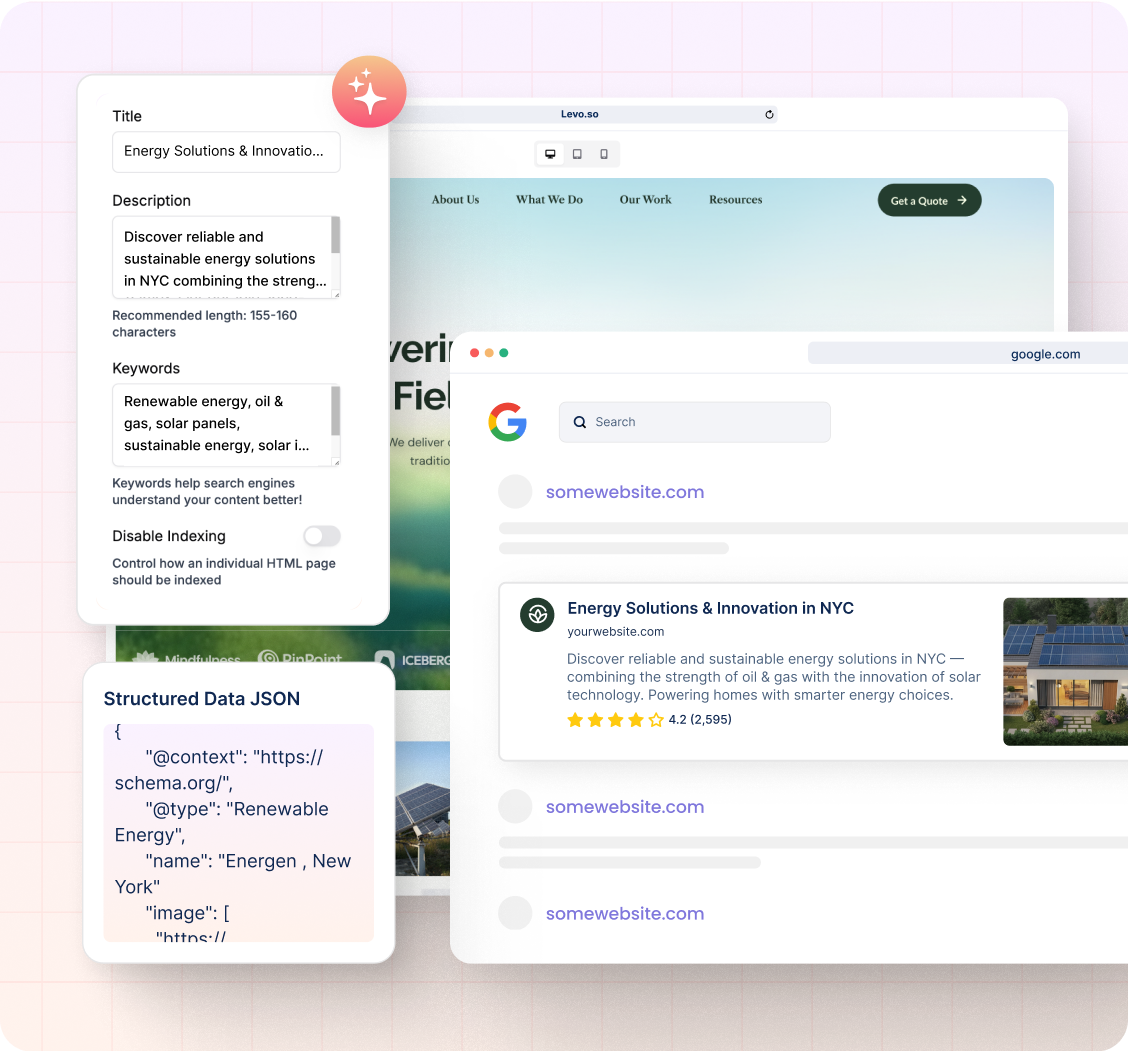Open the About Us menu item

(455, 200)
